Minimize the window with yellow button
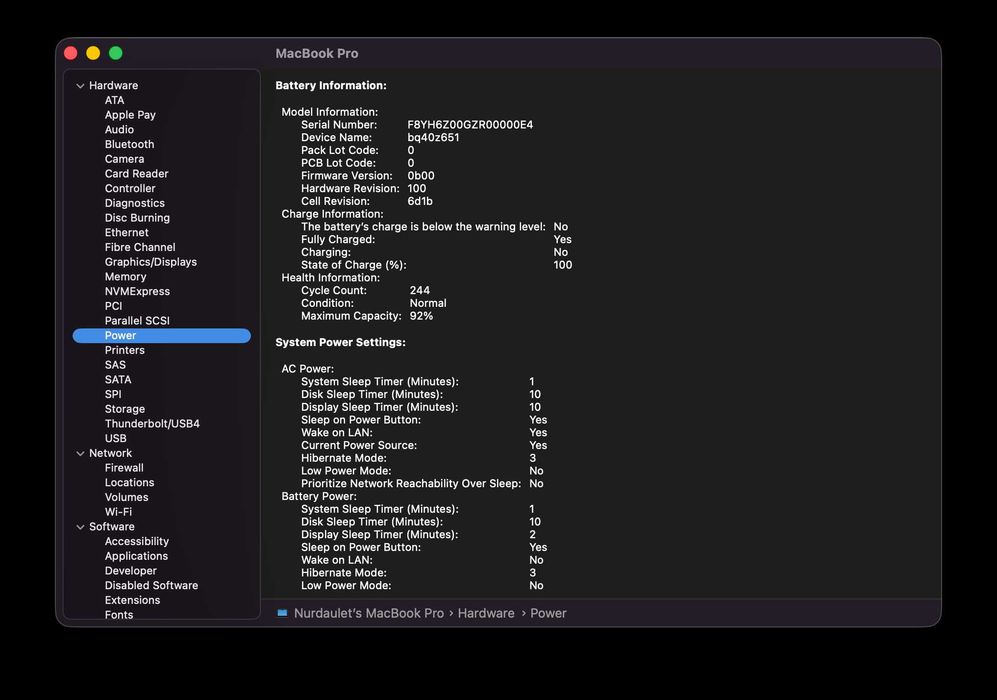997x700 pixels. [93, 53]
